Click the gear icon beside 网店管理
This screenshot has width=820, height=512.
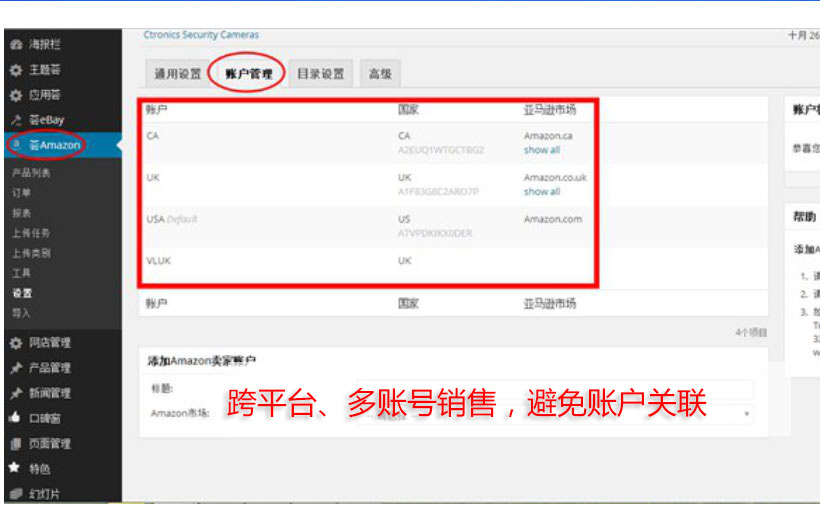(x=15, y=343)
